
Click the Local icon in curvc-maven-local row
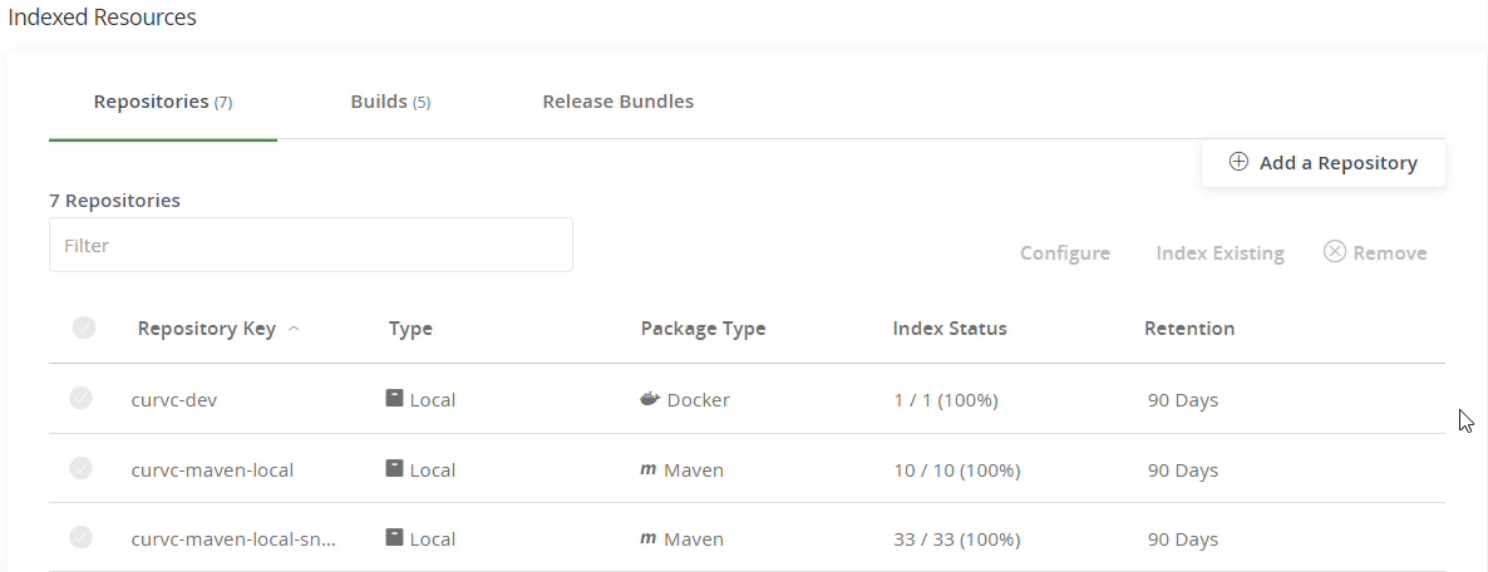coord(395,468)
